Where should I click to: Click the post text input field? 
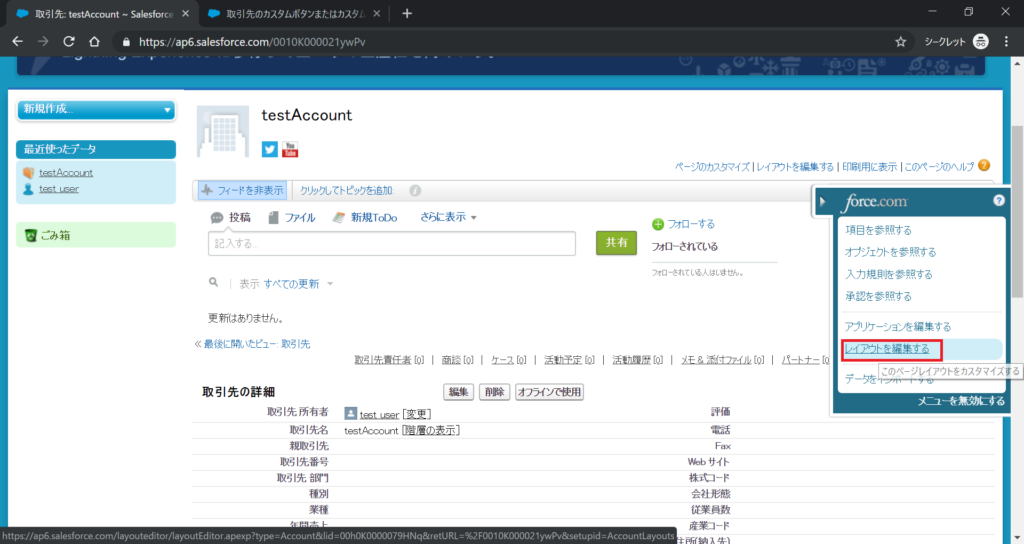[391, 243]
